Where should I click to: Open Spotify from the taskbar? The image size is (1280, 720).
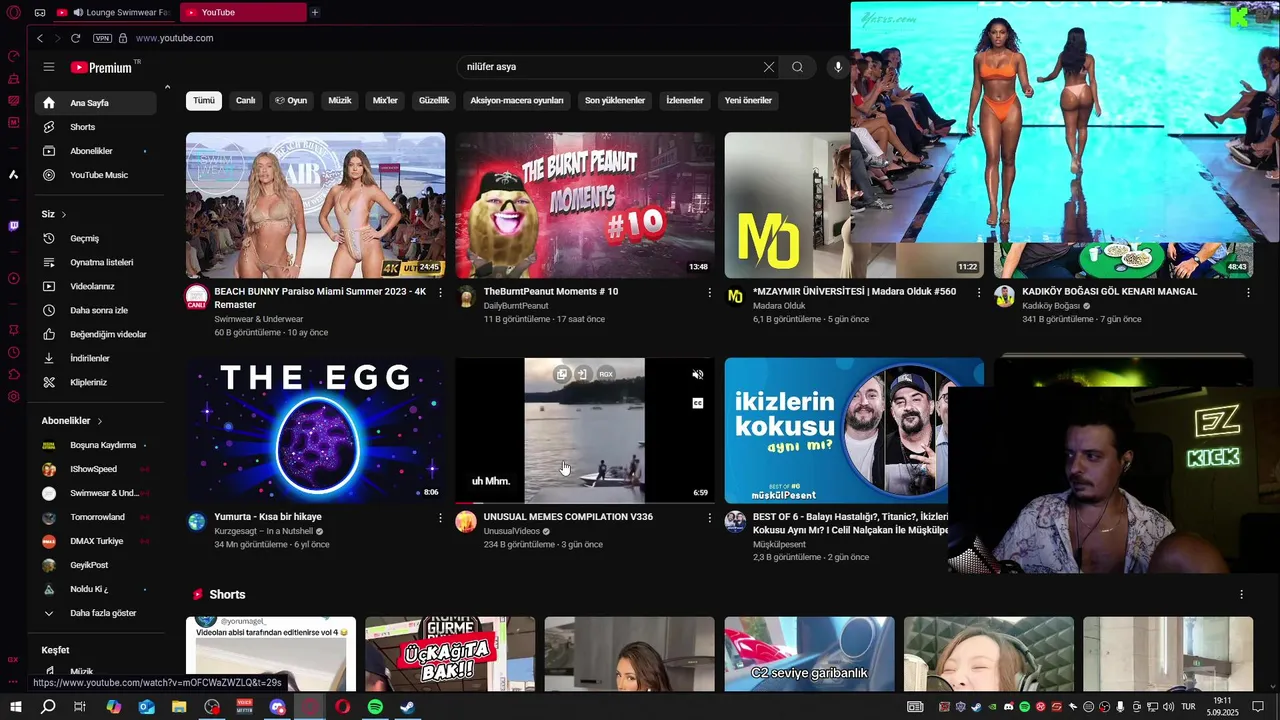click(x=375, y=707)
